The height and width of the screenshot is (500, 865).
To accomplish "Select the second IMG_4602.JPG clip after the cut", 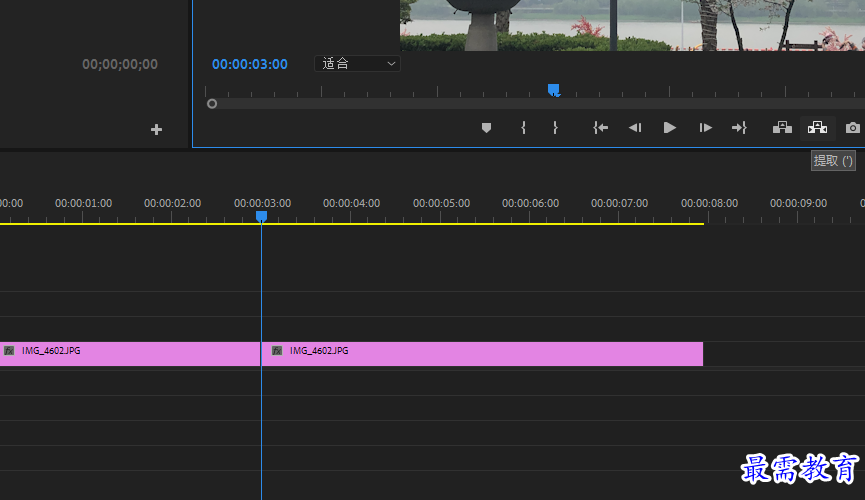I will (x=482, y=354).
